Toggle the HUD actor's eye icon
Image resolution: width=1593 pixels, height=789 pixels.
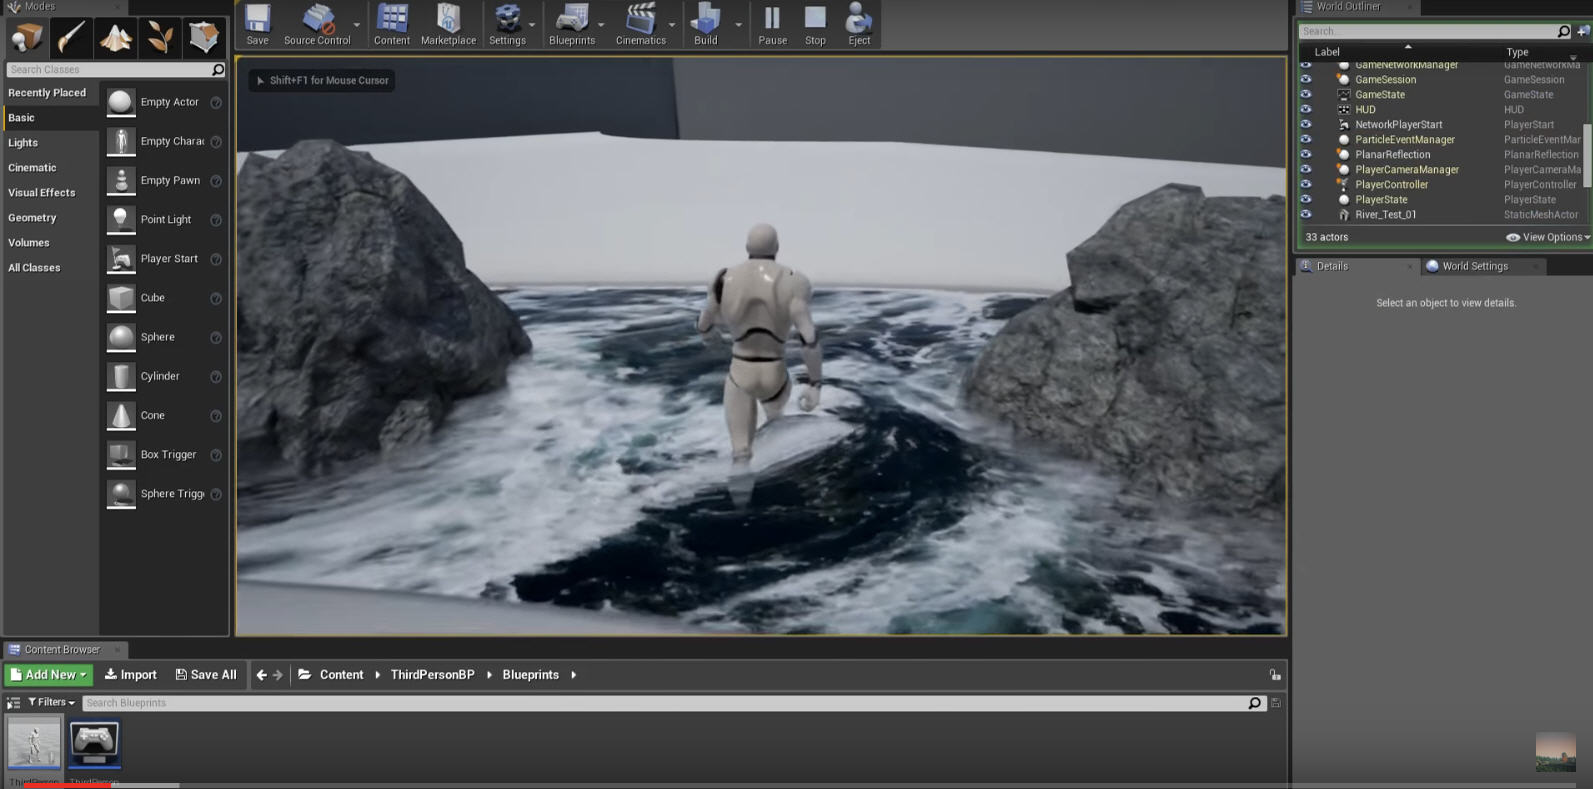[1305, 109]
